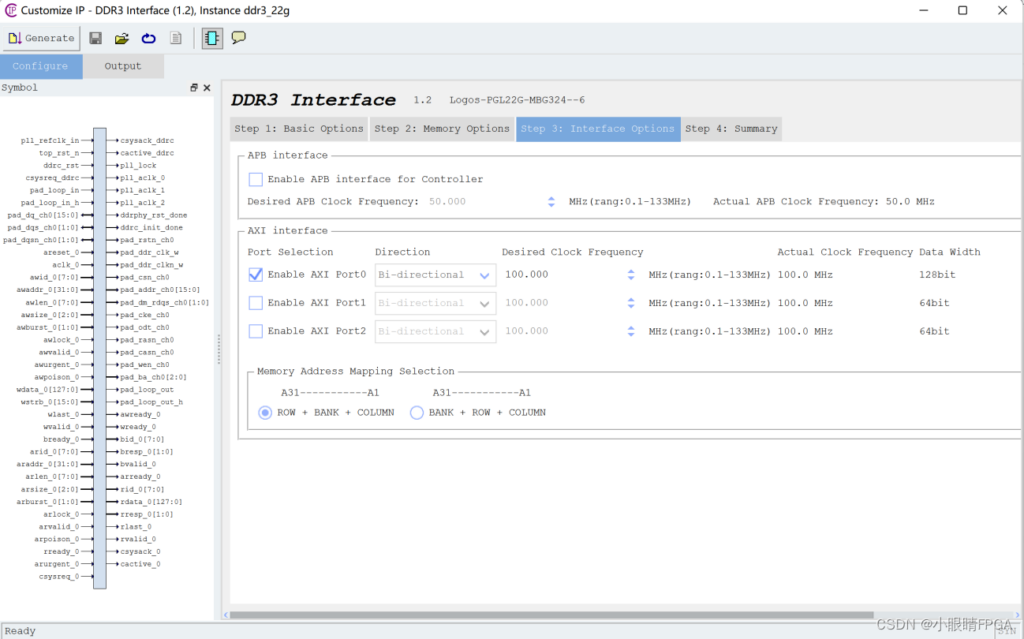Click the Generate button in toolbar
This screenshot has height=639, width=1024.
click(41, 38)
